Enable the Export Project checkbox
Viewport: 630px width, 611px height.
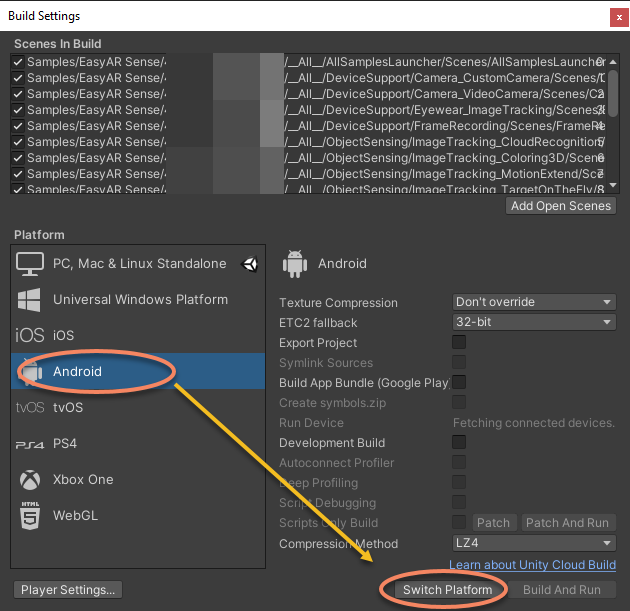(459, 342)
